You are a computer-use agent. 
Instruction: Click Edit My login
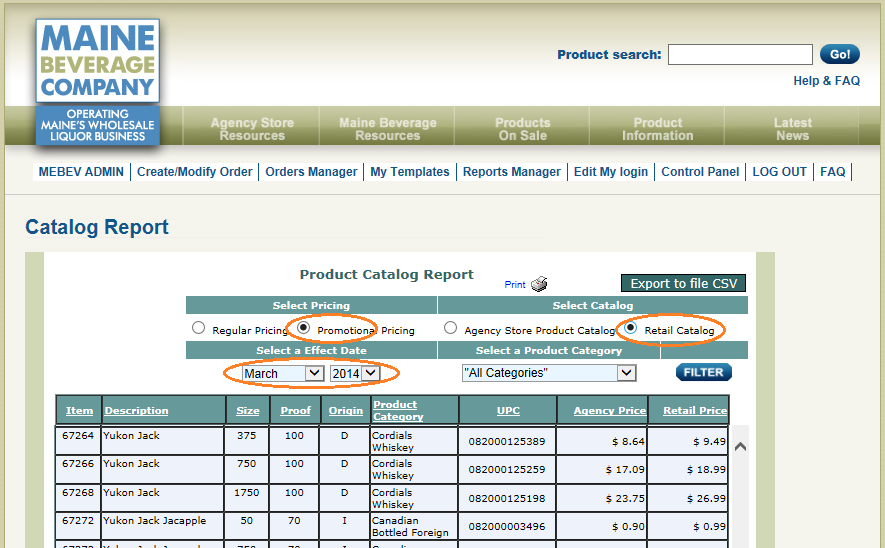coord(611,172)
